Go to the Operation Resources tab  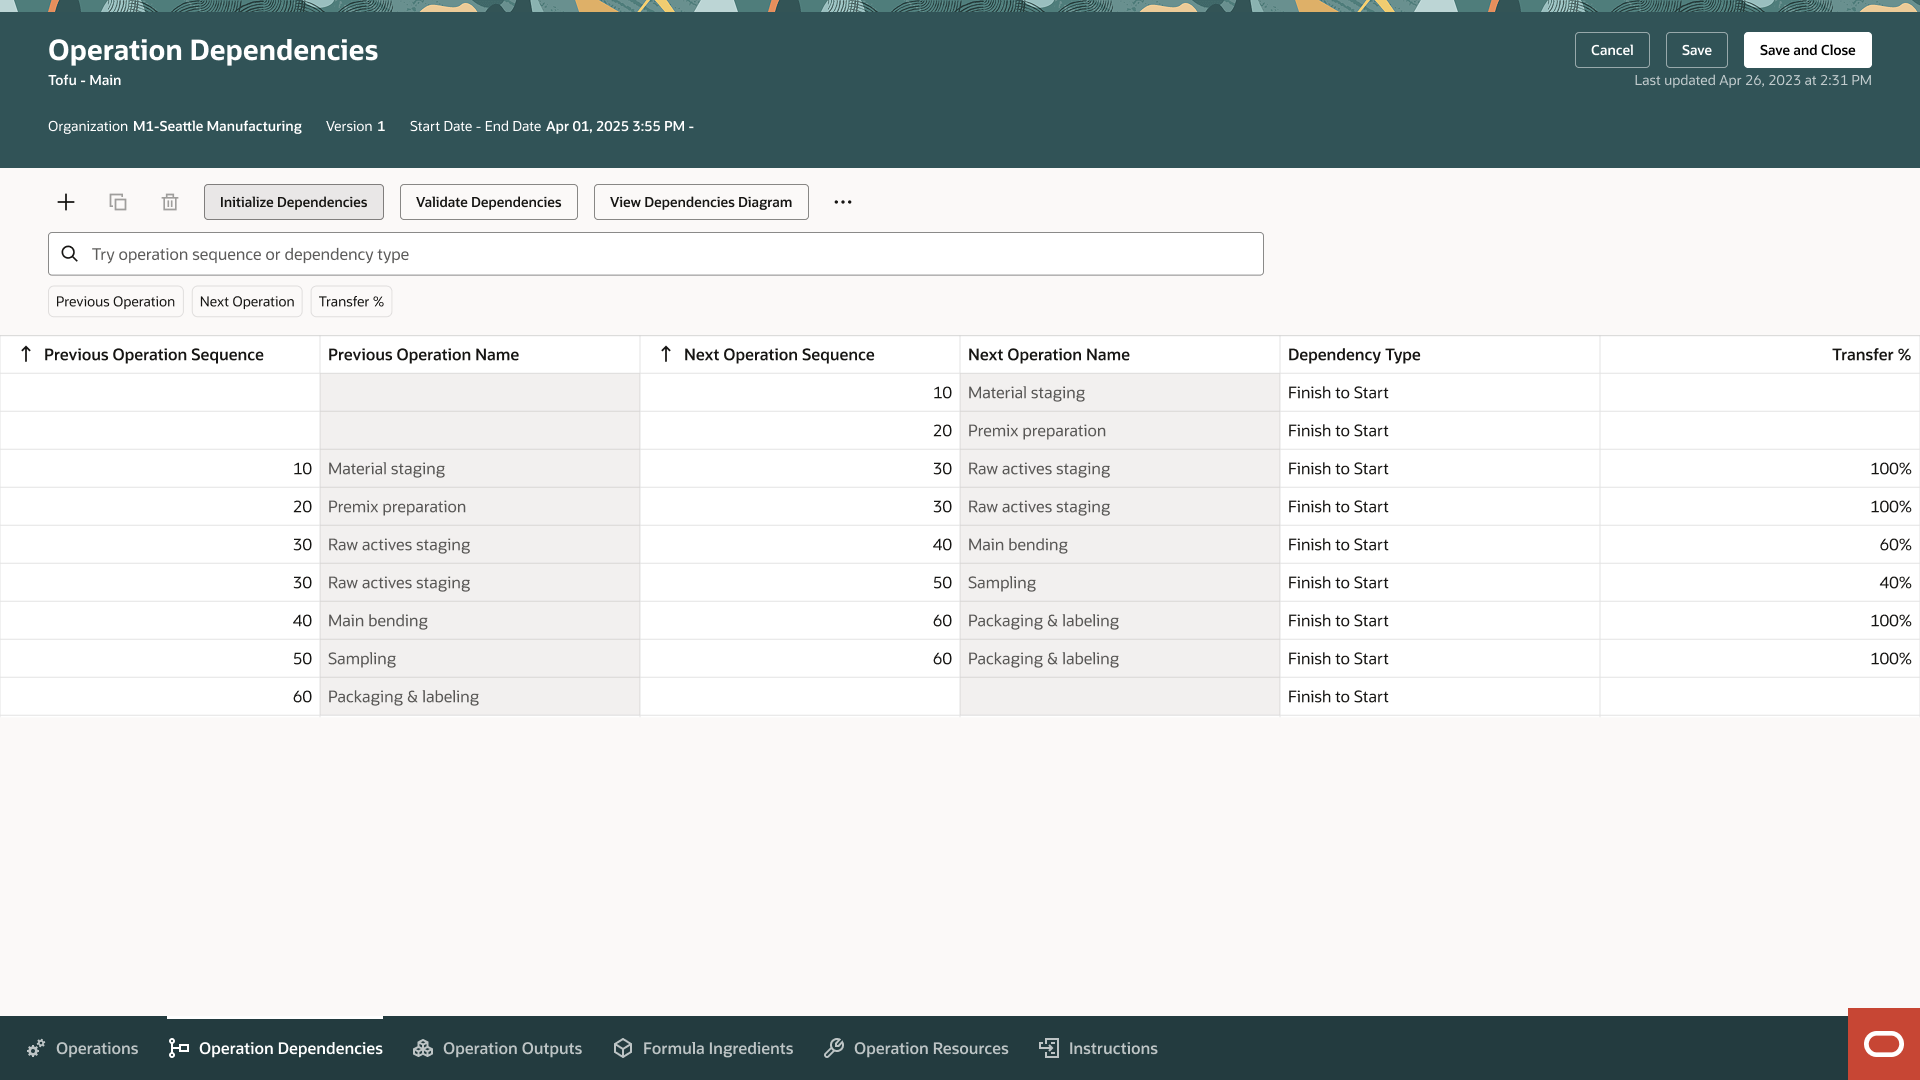tap(916, 1048)
